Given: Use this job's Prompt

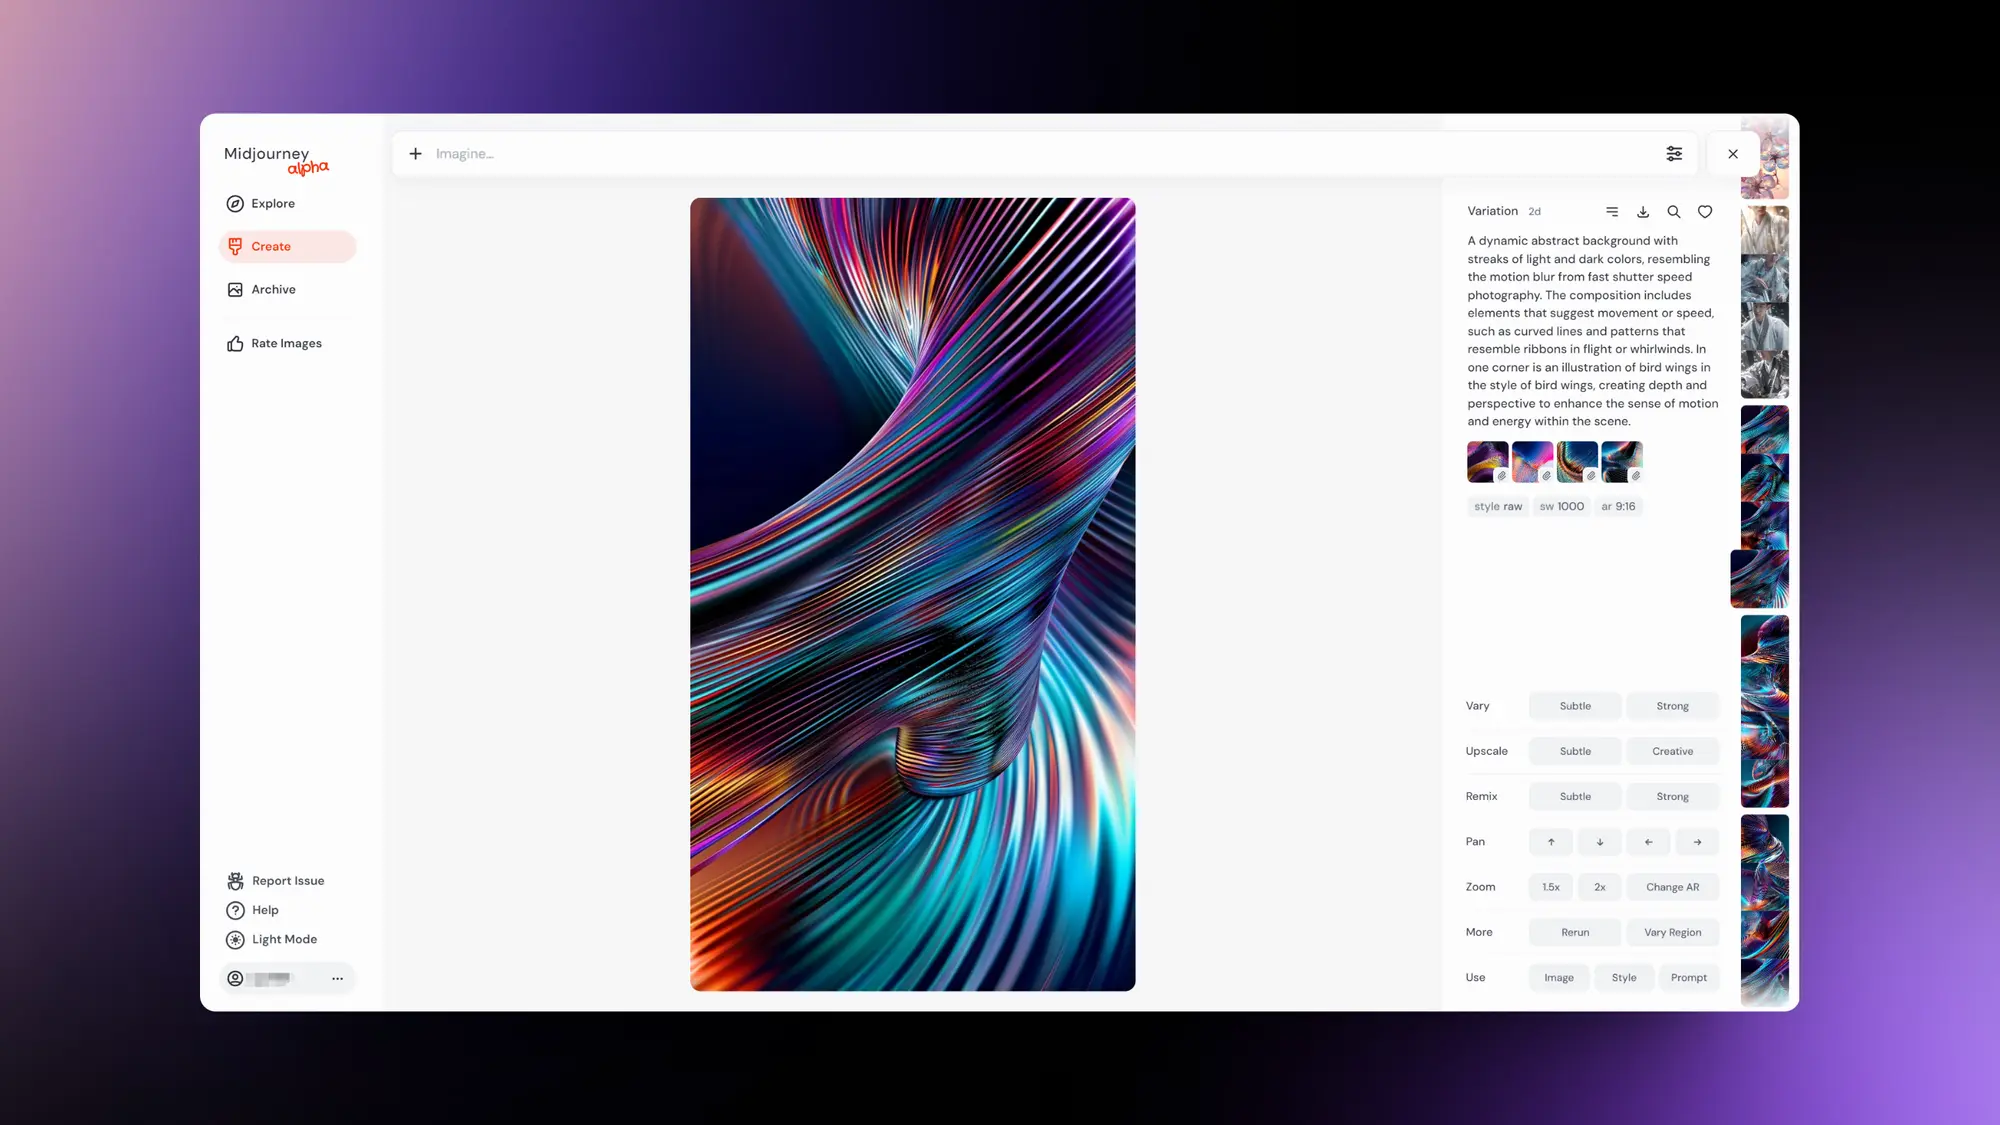Looking at the screenshot, I should [x=1689, y=977].
